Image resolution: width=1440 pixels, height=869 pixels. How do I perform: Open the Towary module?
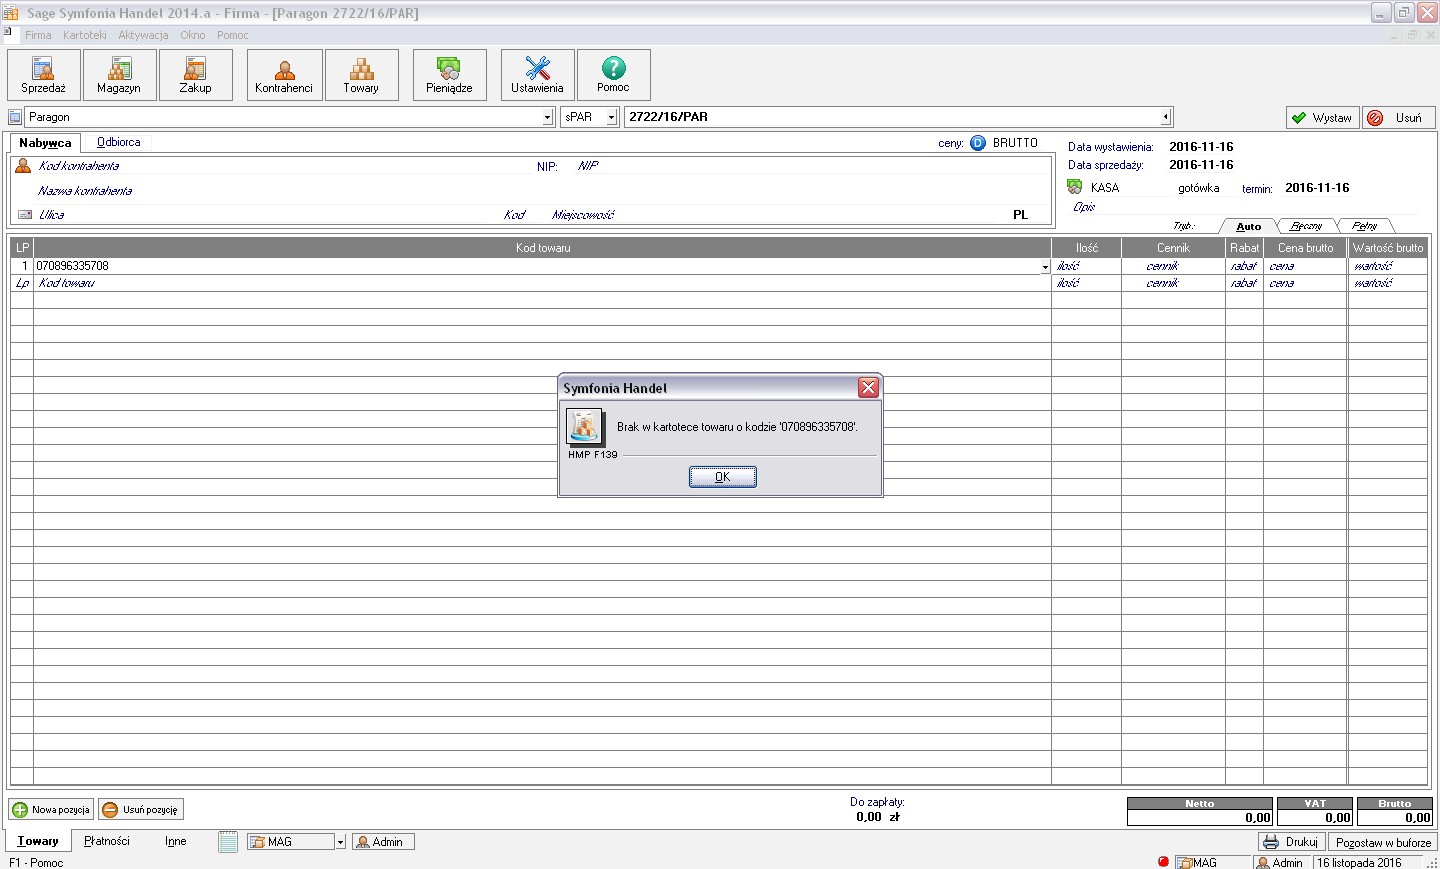coord(362,75)
